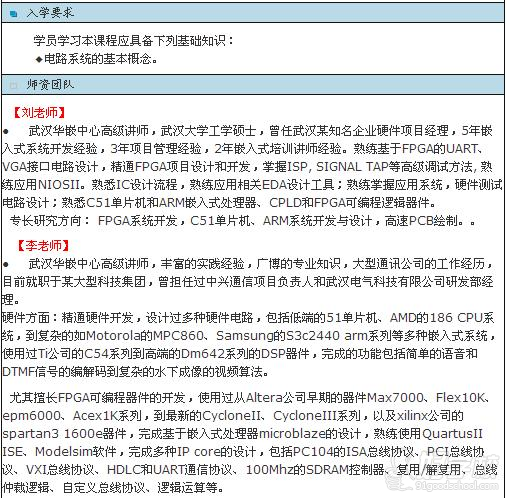Screen dimensions: 507x498
Task: Click the line starting 仲裁逻辑、自定义总线协议
Action: click(113, 487)
